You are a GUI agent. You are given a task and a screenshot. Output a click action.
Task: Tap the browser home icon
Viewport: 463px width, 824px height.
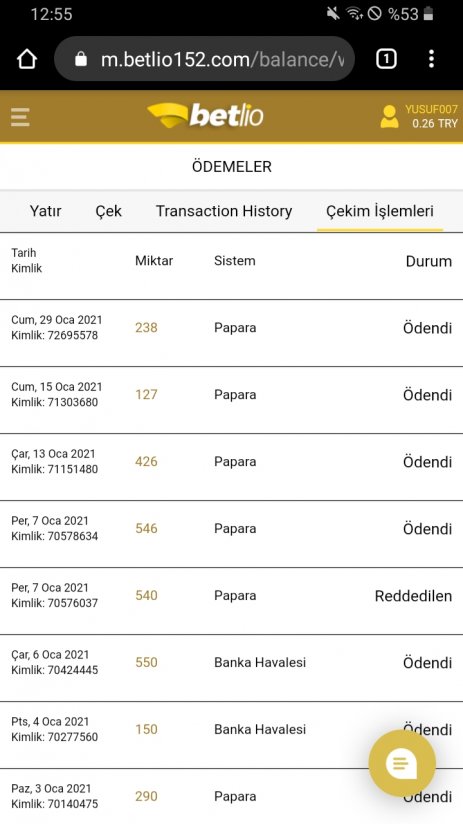(x=27, y=59)
